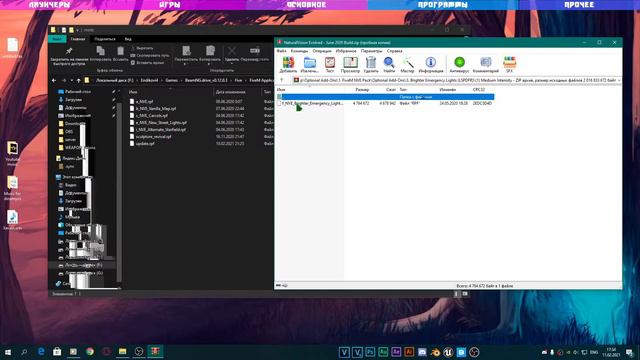The image size is (640, 360).
Task: Click the Pin to Quick Access icon in Explorer
Action: coord(69,51)
